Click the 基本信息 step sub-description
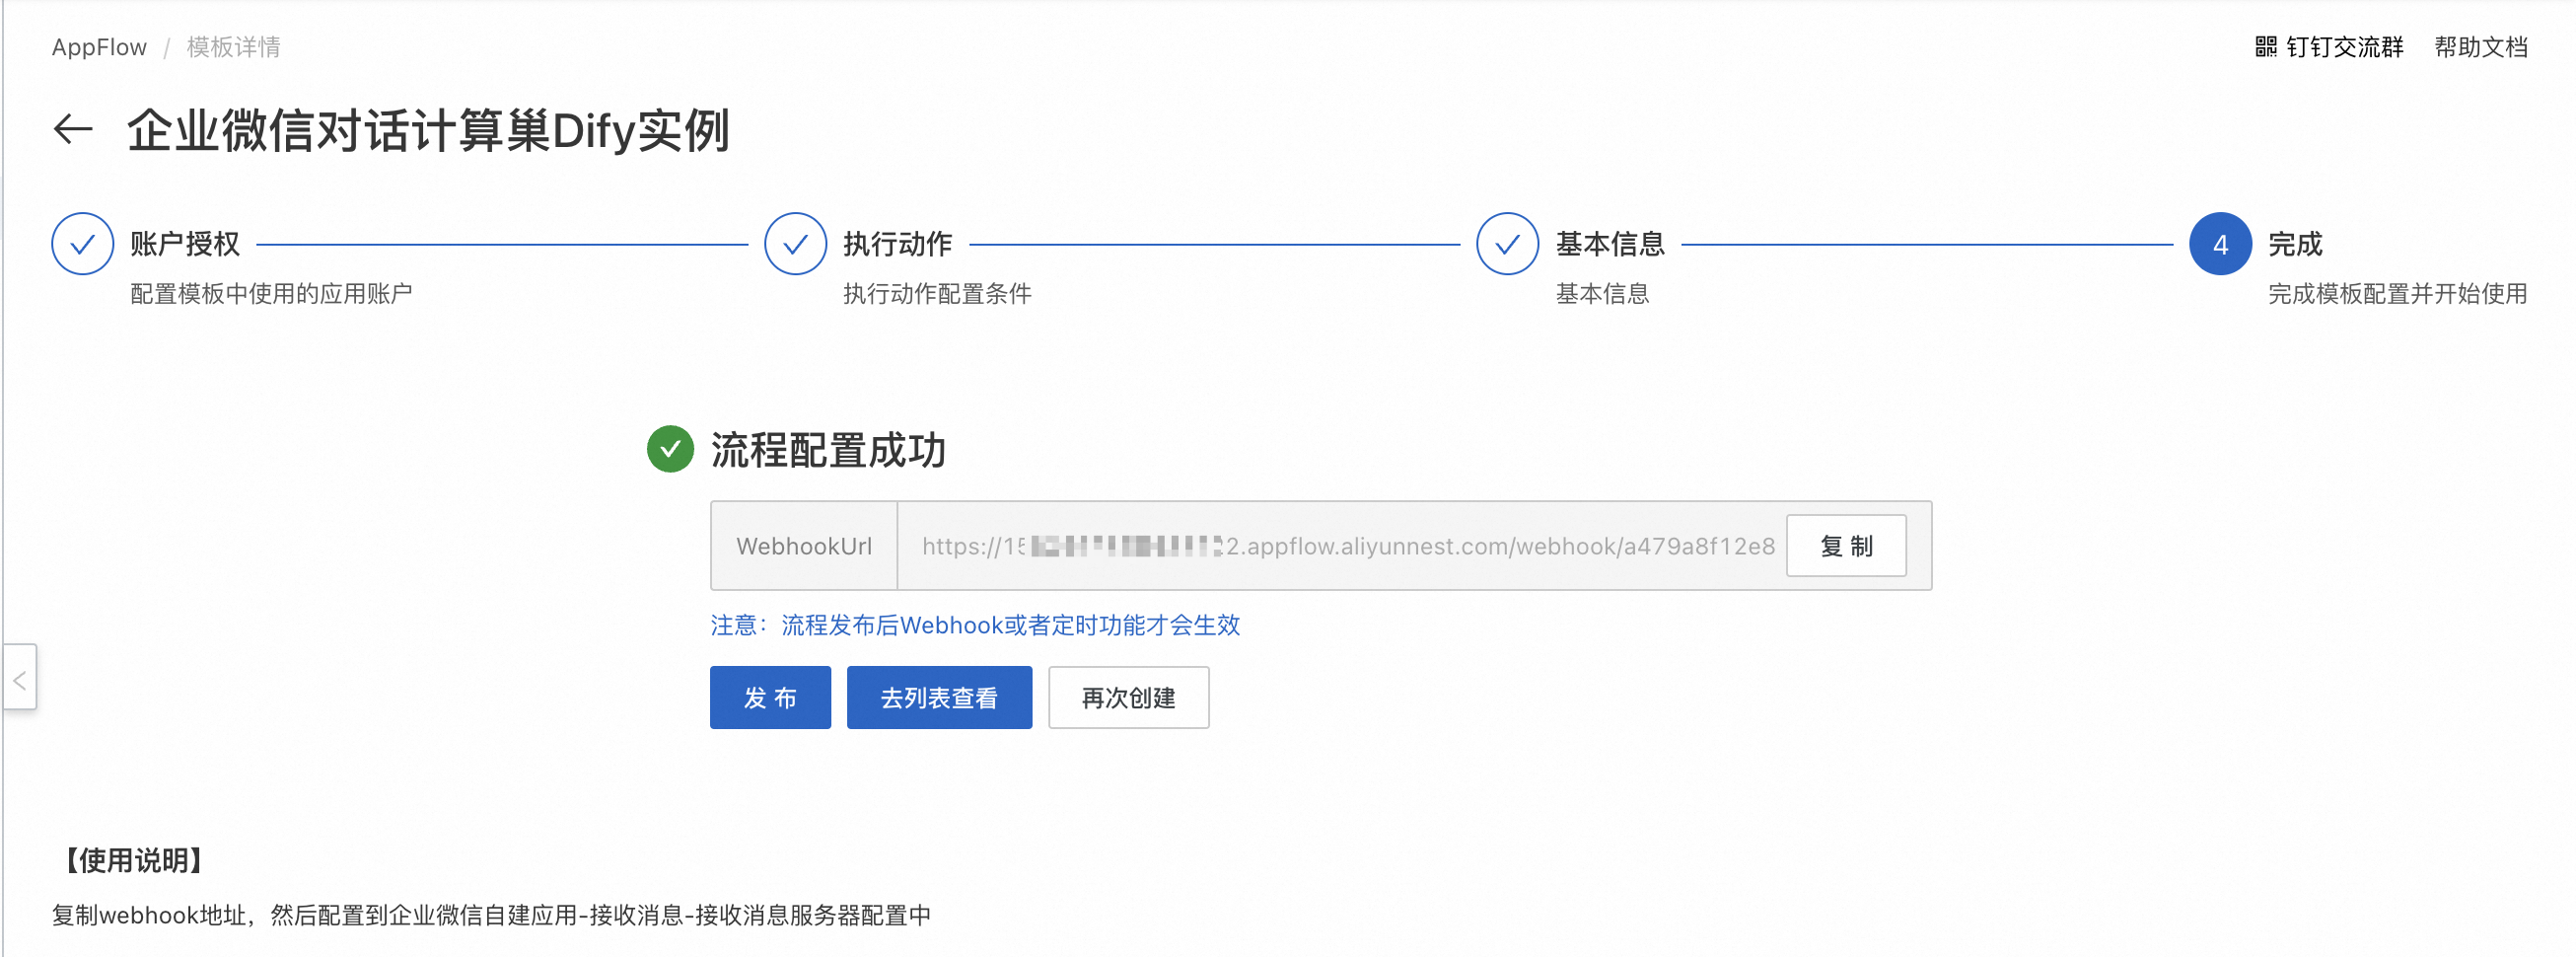Screen dimensions: 2576x957 click(x=1602, y=294)
